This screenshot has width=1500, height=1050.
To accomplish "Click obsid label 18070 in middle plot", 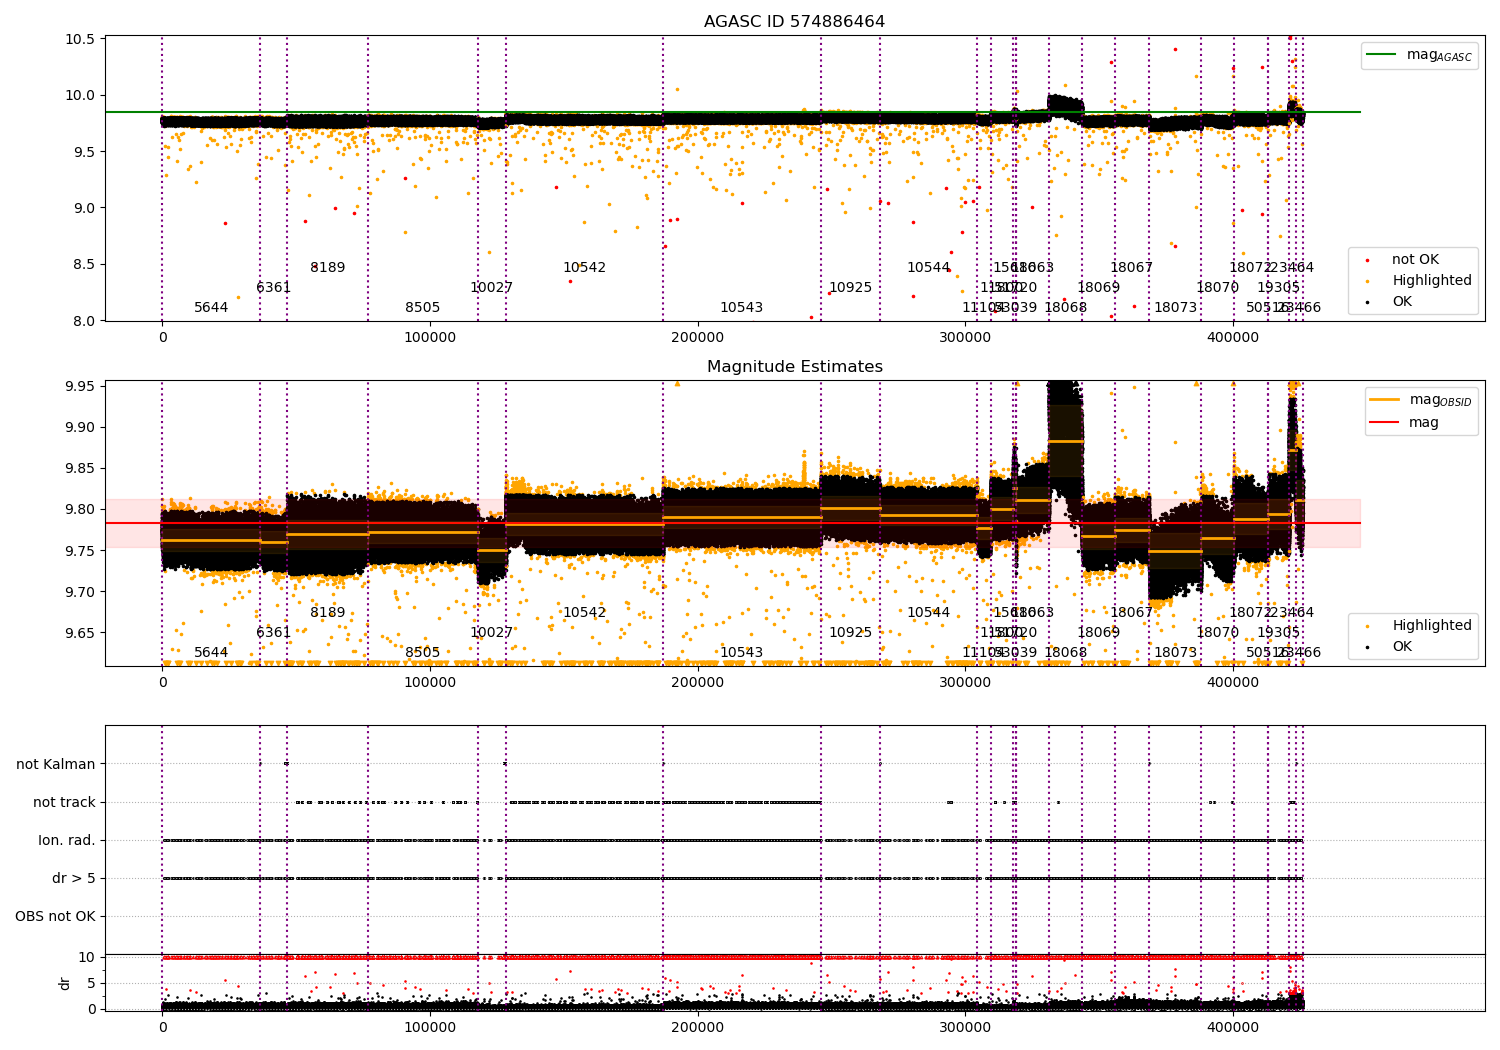I will (1217, 632).
